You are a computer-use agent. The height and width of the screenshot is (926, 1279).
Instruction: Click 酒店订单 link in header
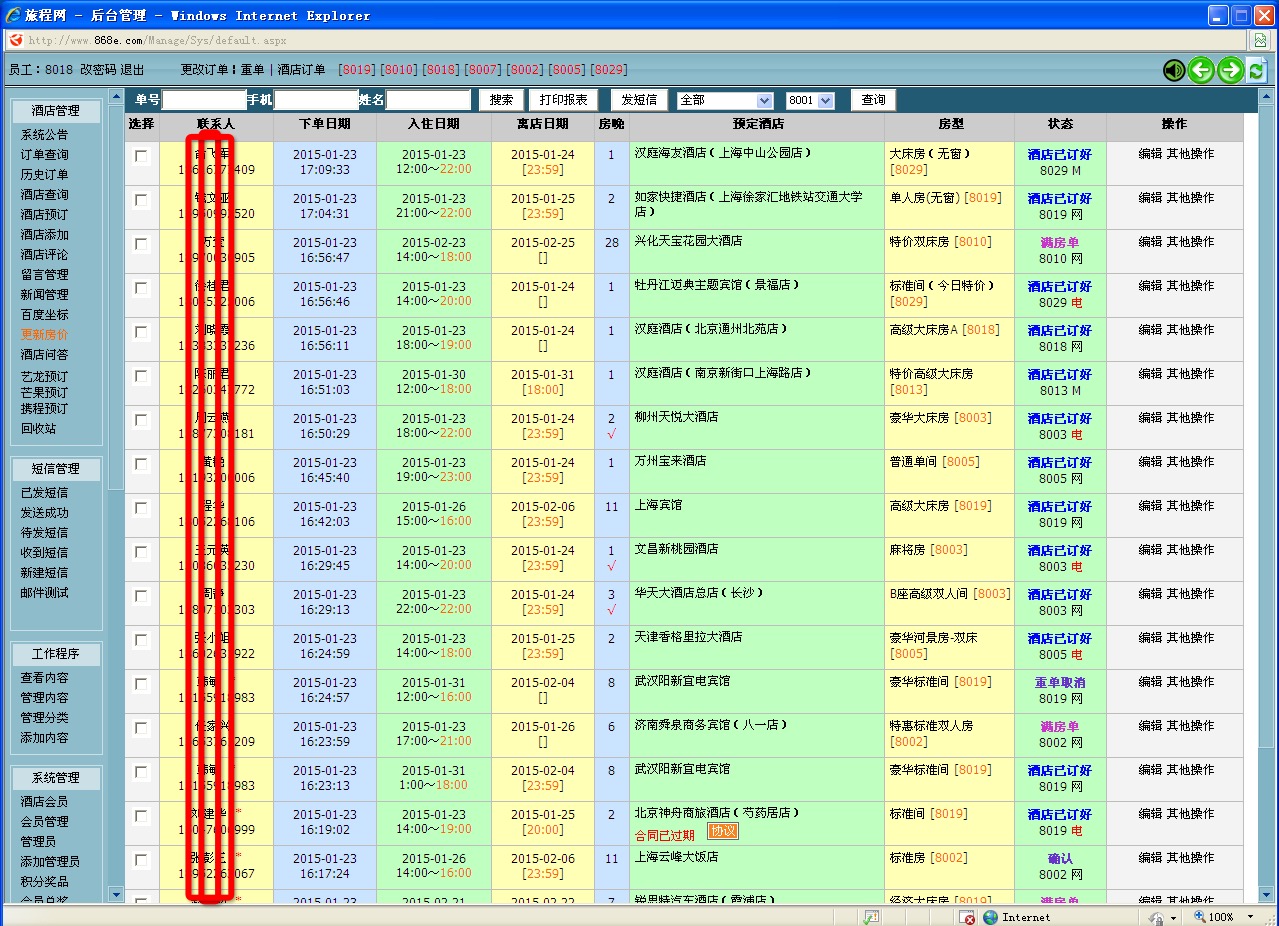click(x=302, y=70)
